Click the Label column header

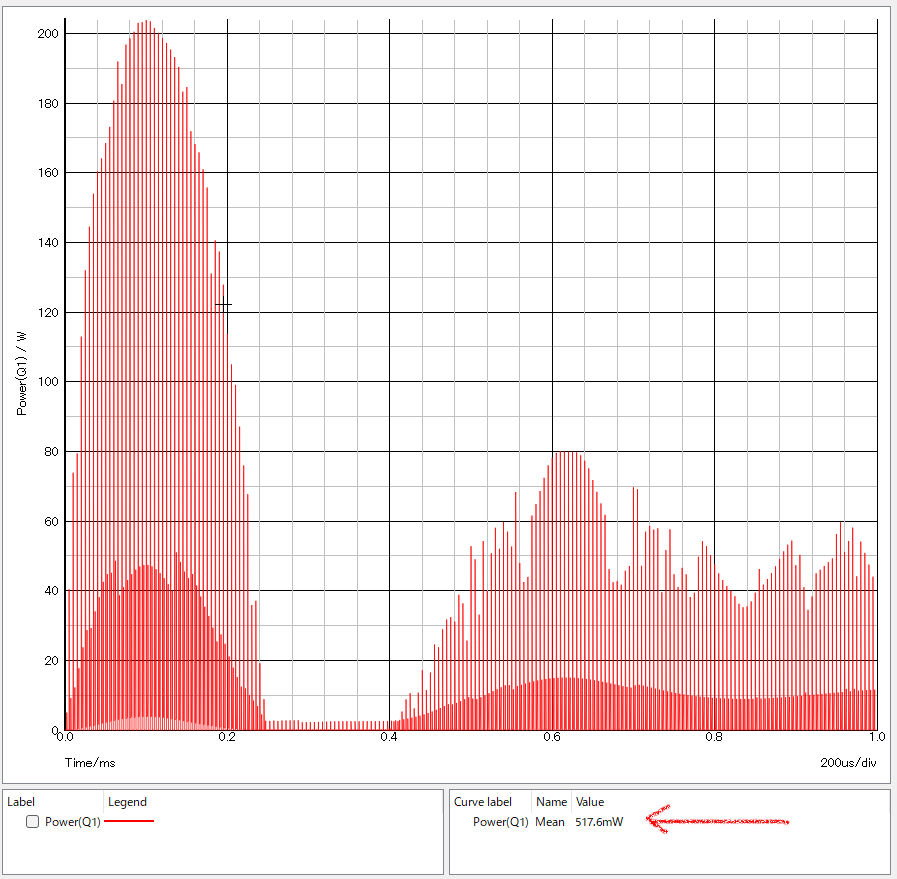[21, 802]
